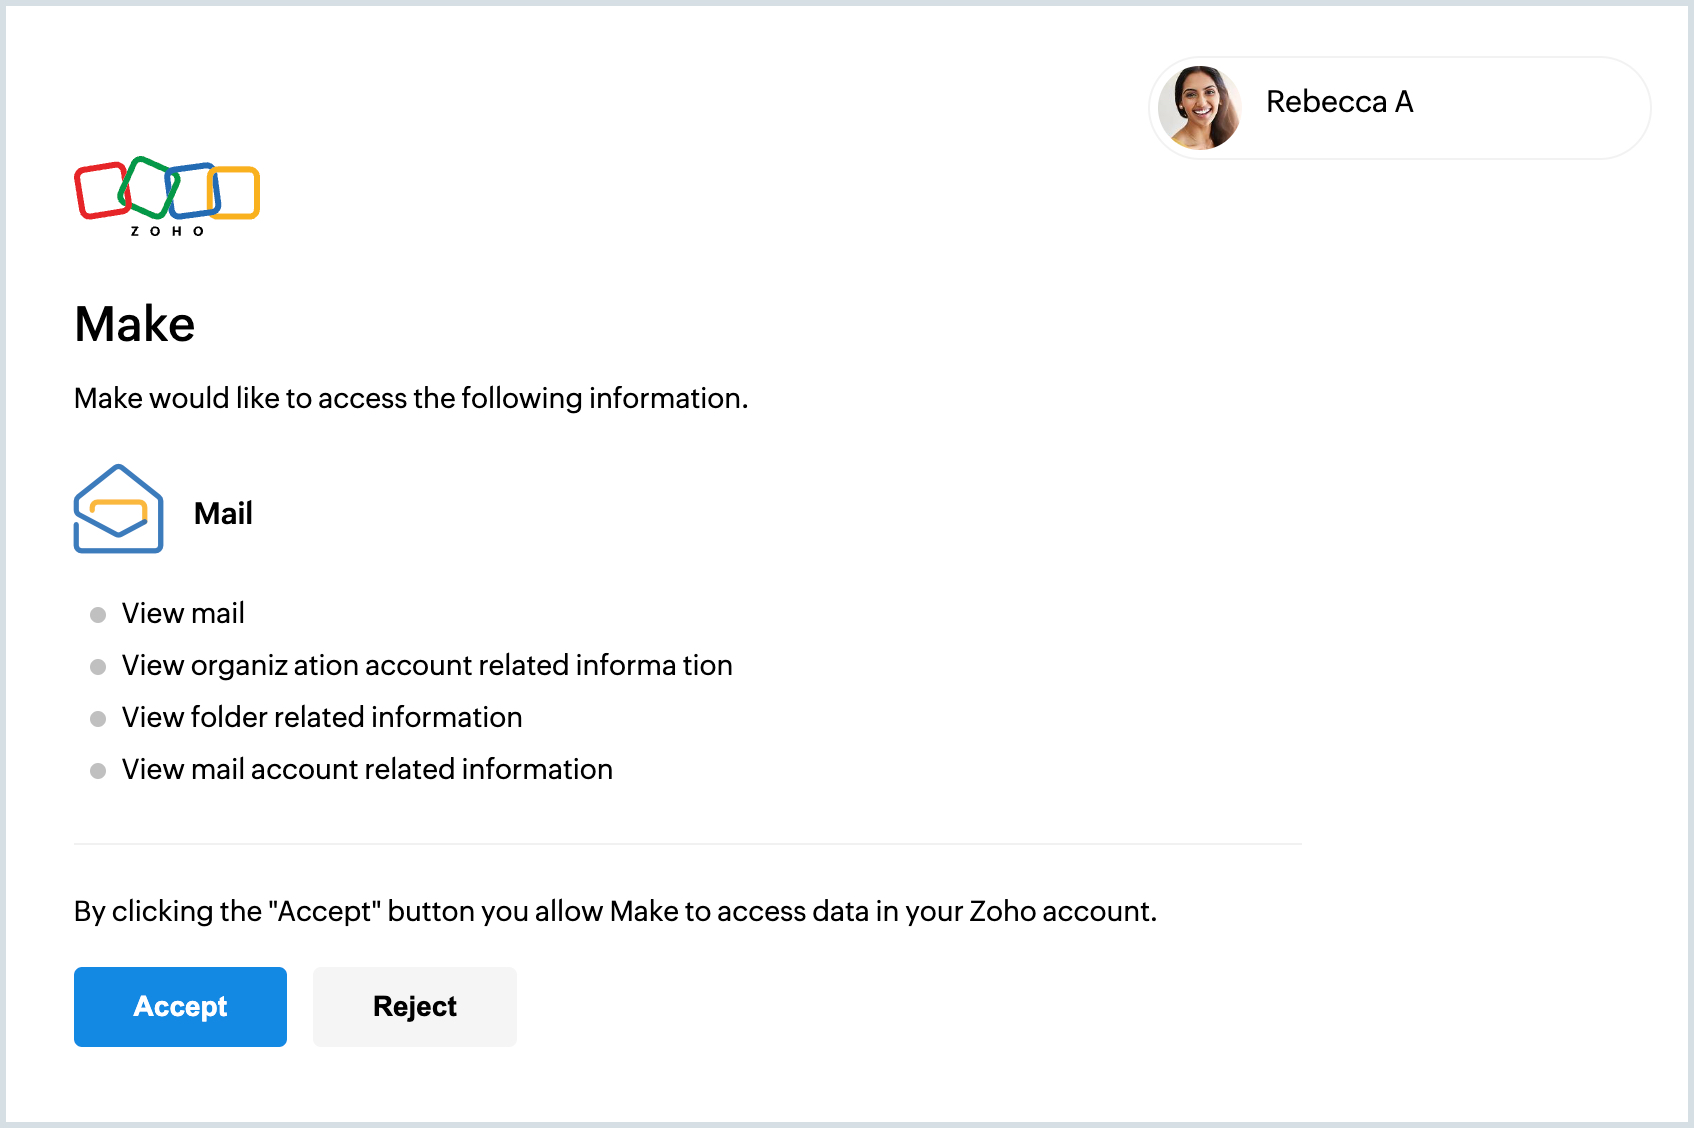Click bullet next to organization account permission
The height and width of the screenshot is (1128, 1694).
pyautogui.click(x=98, y=667)
